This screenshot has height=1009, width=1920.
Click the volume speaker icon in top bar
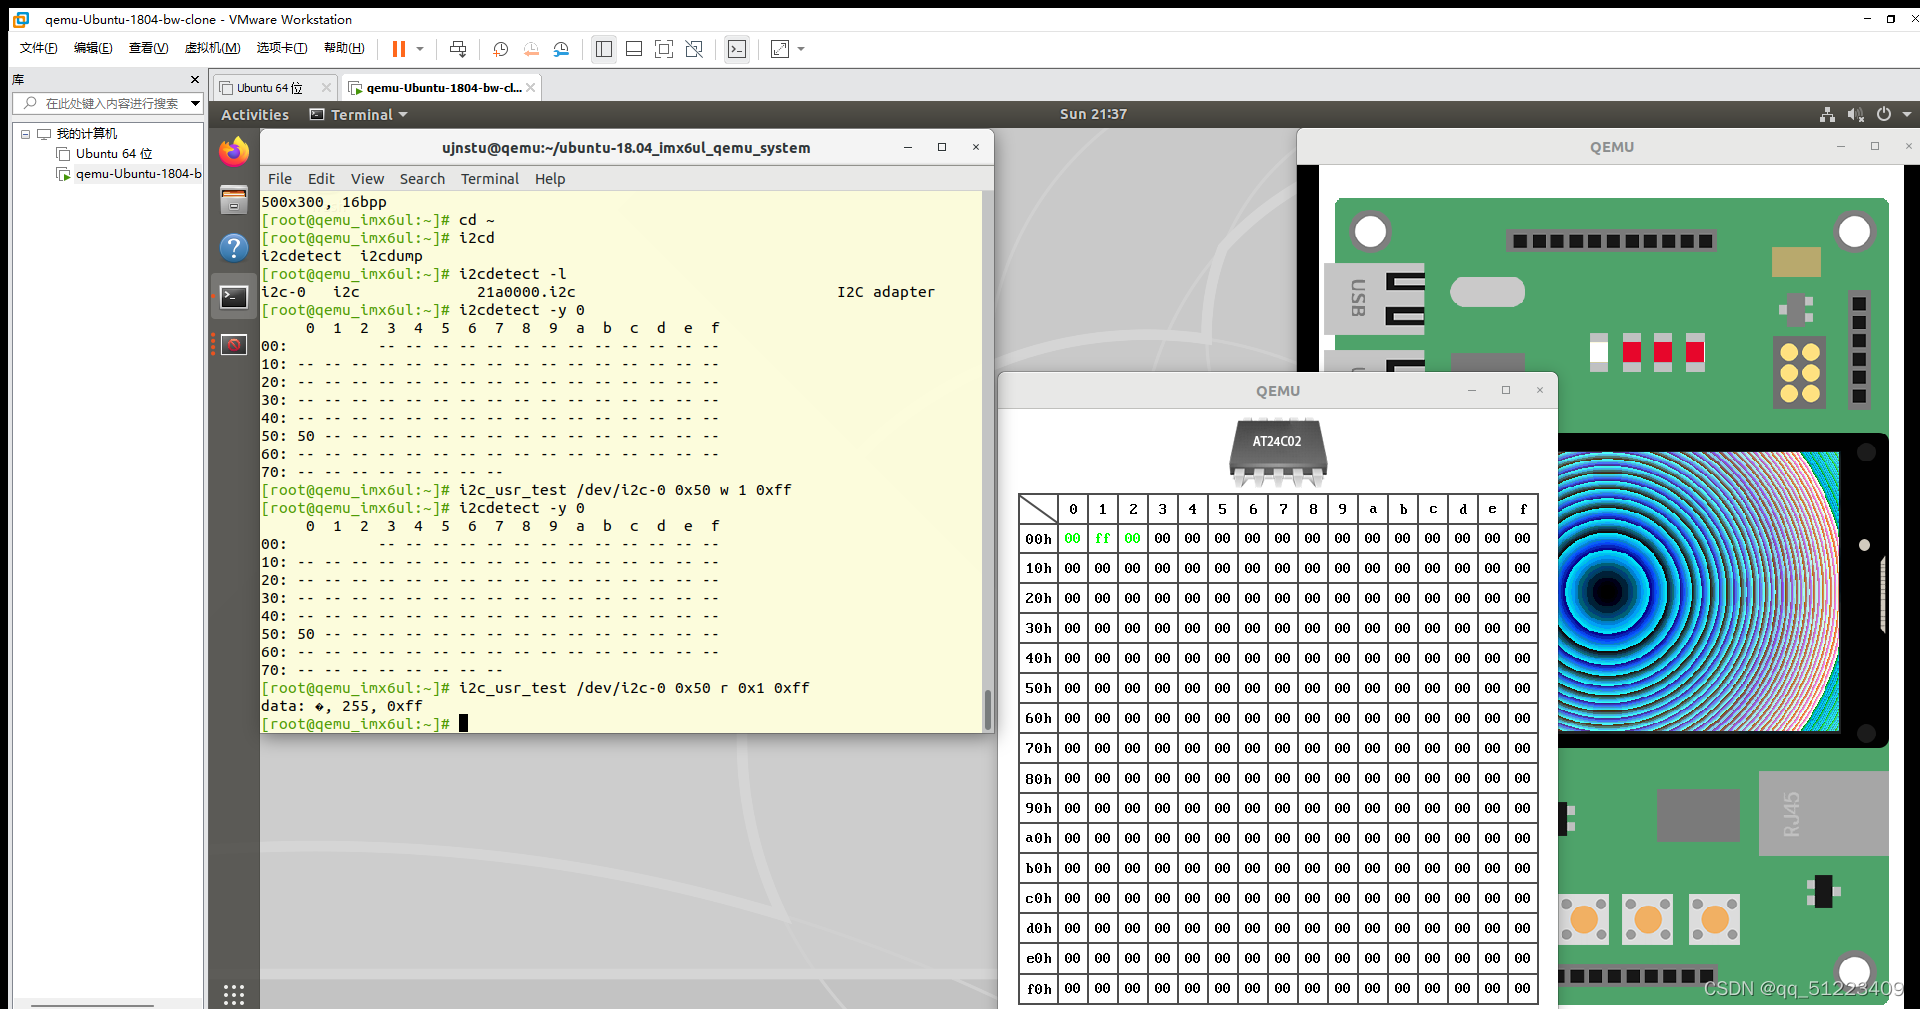(x=1855, y=115)
